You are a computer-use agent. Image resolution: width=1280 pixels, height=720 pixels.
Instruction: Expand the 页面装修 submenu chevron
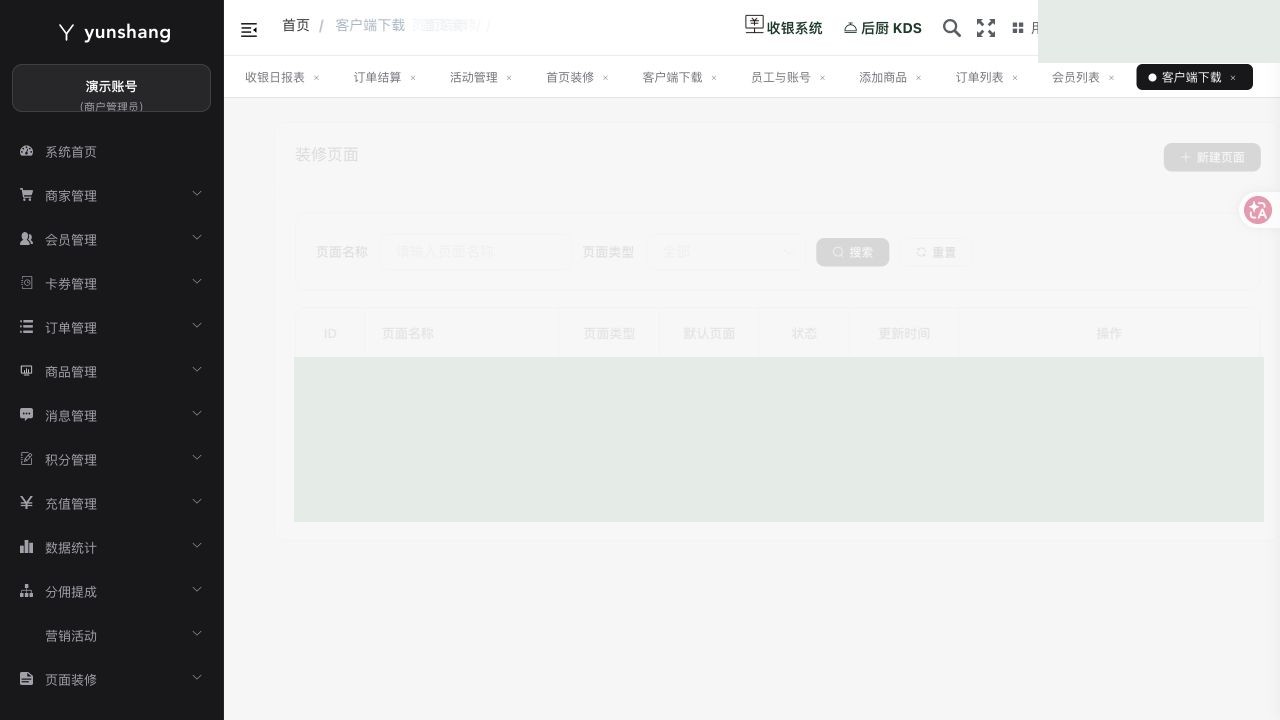197,678
